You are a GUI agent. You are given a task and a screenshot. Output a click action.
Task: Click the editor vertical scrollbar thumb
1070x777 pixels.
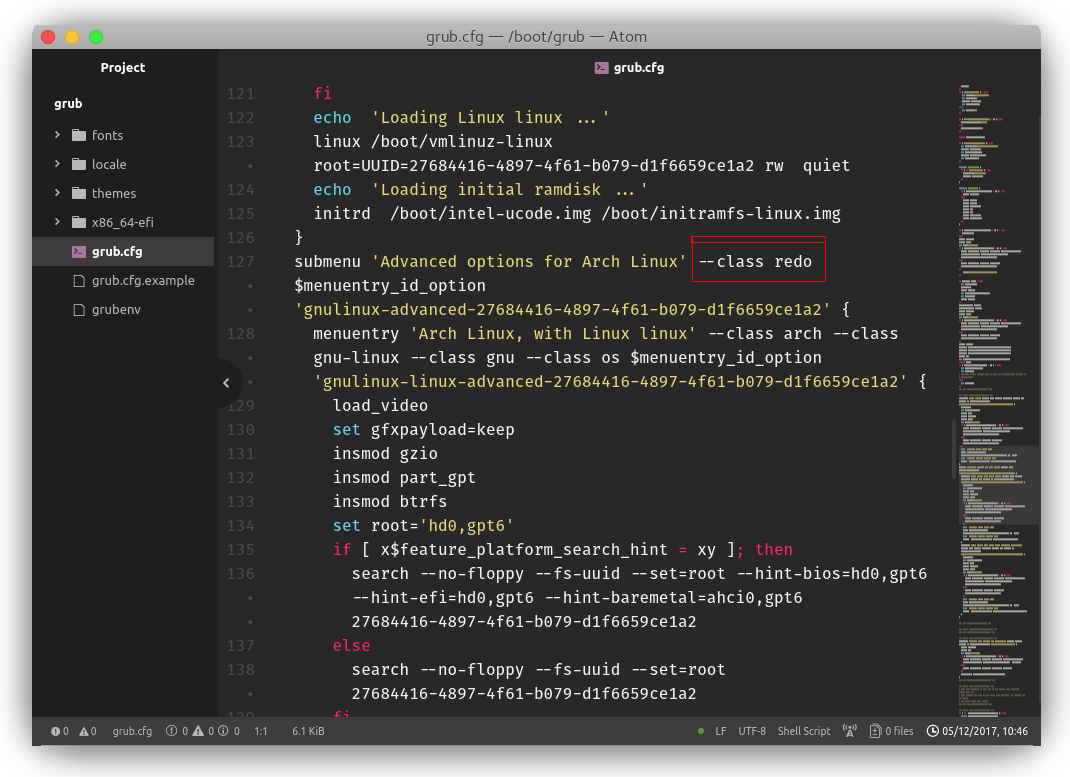[x=953, y=449]
